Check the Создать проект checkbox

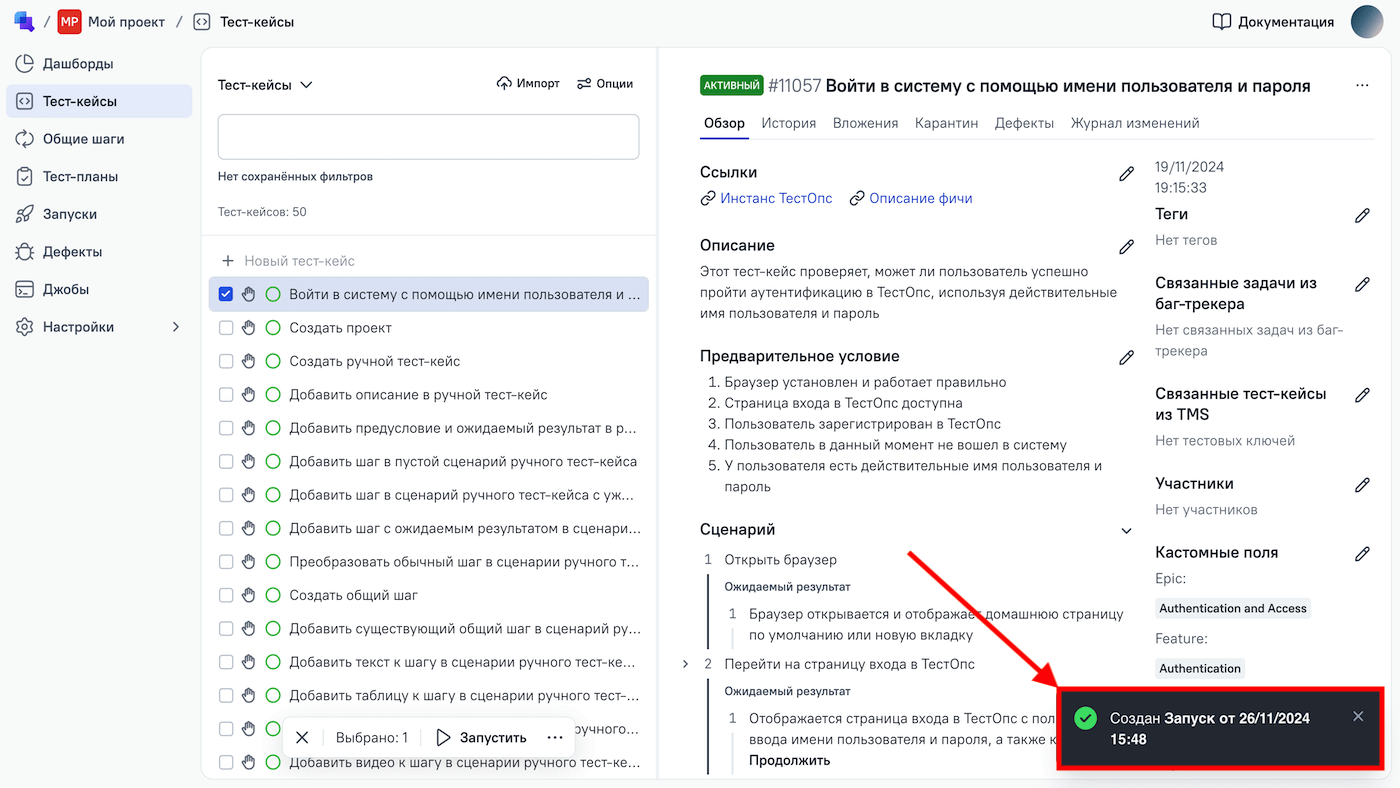pos(226,328)
